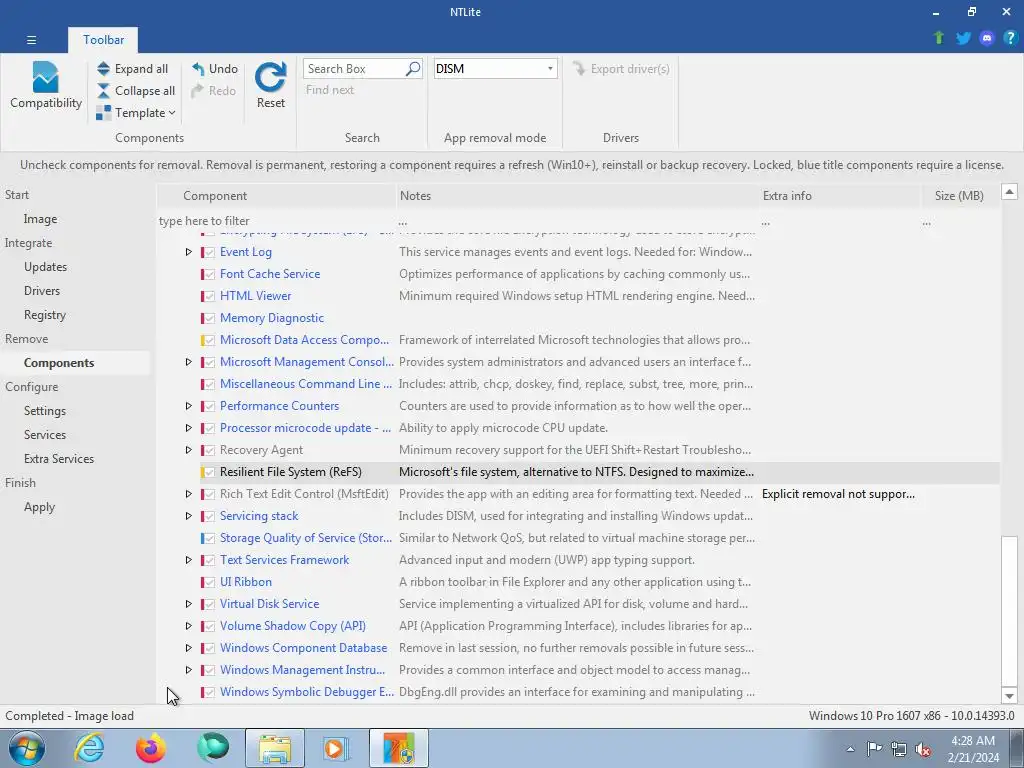
Task: Expand Text Services Framework node
Action: (x=188, y=560)
